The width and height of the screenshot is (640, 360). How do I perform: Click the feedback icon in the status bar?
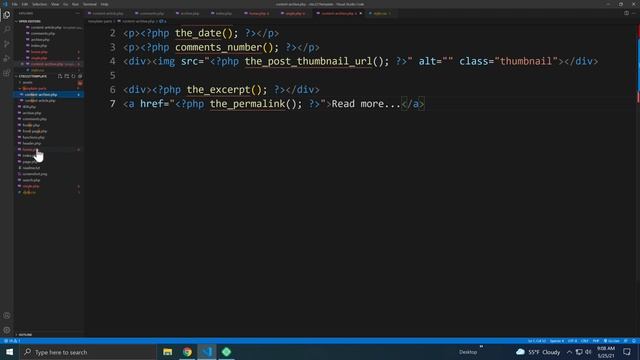click(626, 341)
